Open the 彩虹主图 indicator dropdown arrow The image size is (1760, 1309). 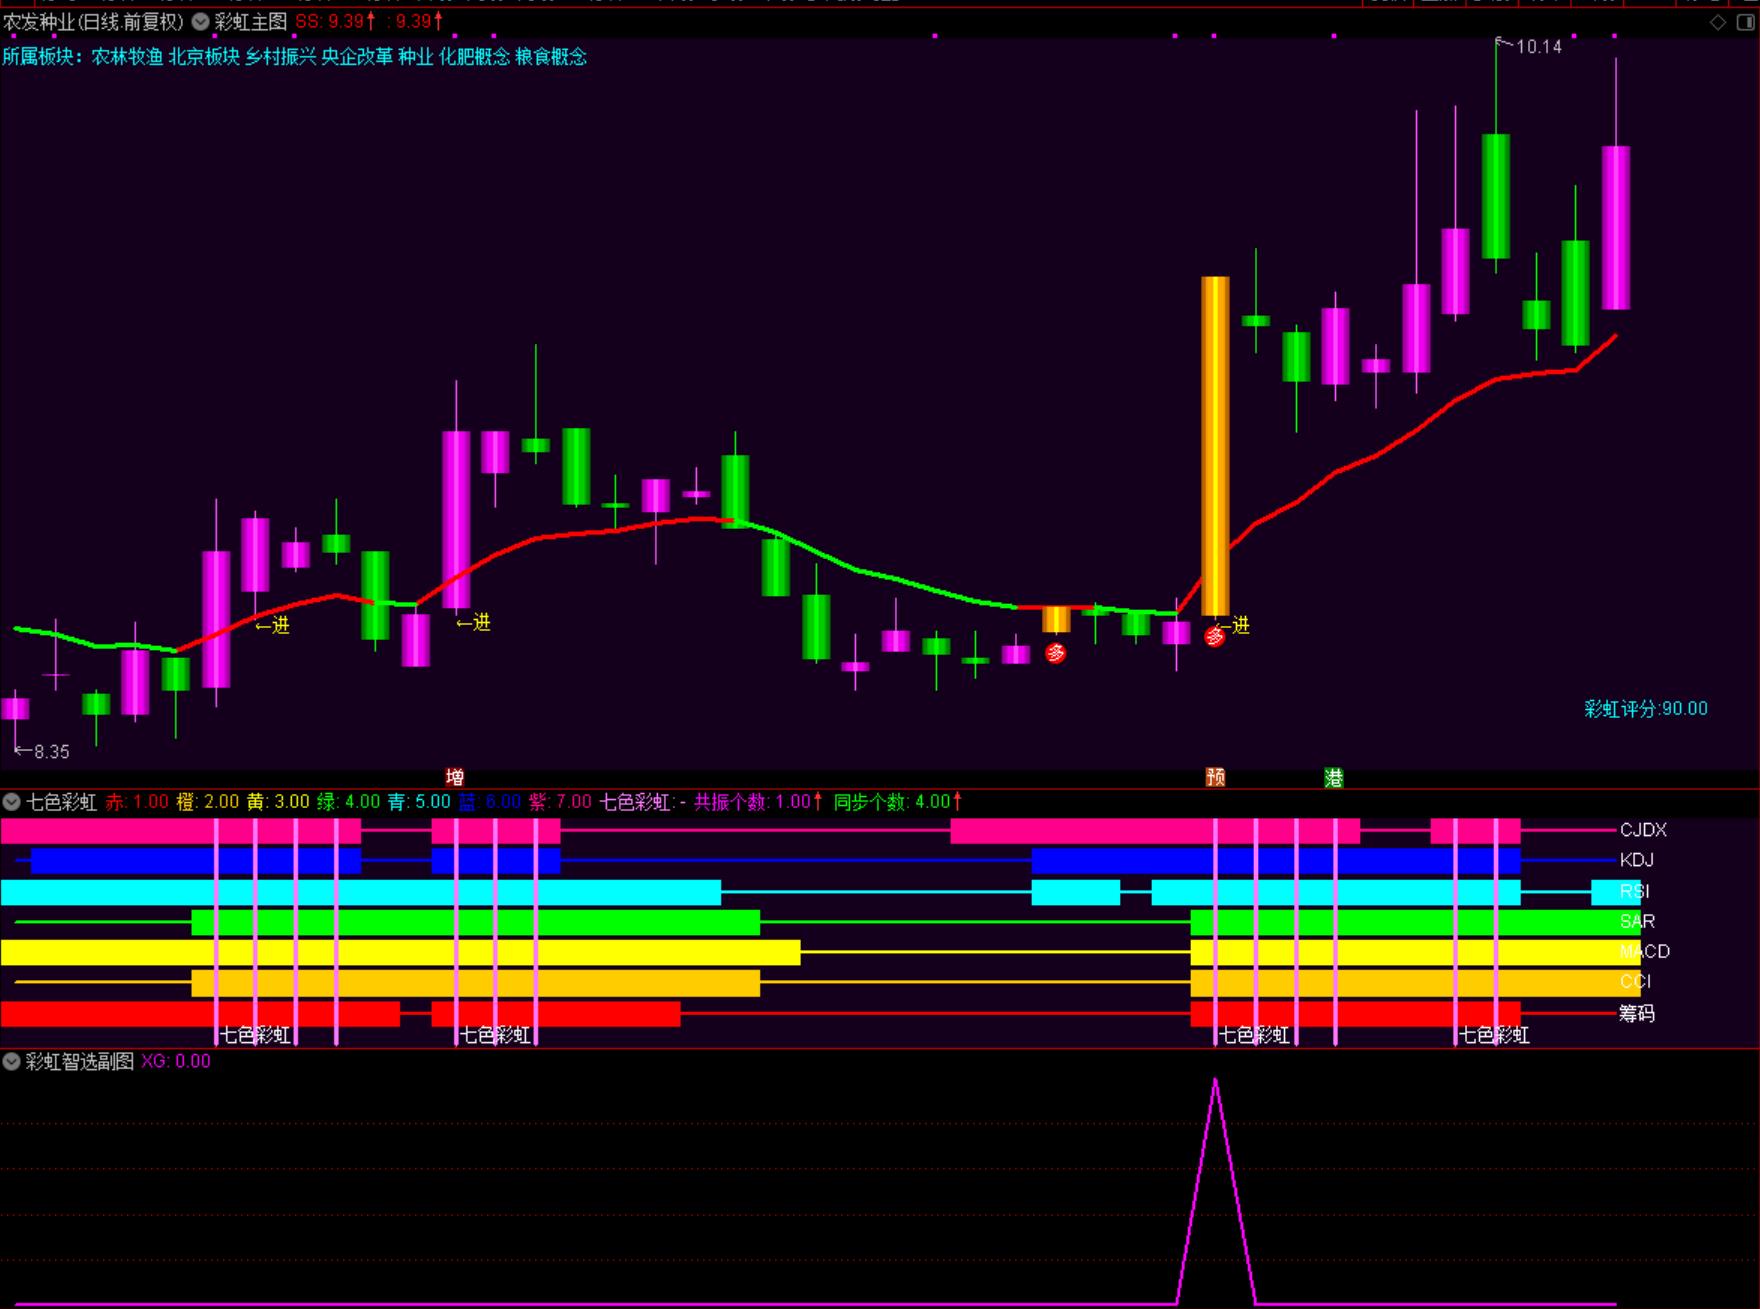tap(200, 21)
